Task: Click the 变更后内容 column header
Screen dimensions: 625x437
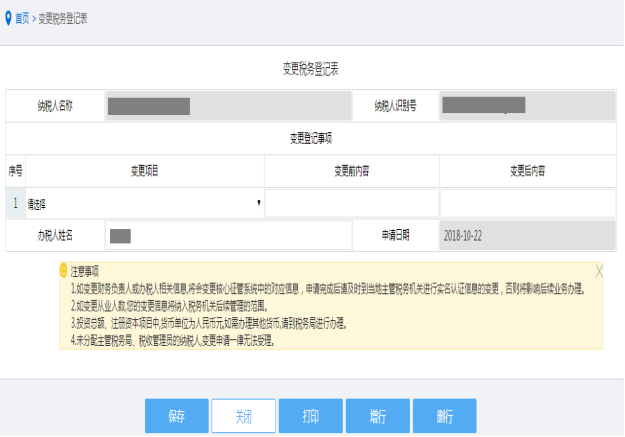Action: tap(526, 171)
